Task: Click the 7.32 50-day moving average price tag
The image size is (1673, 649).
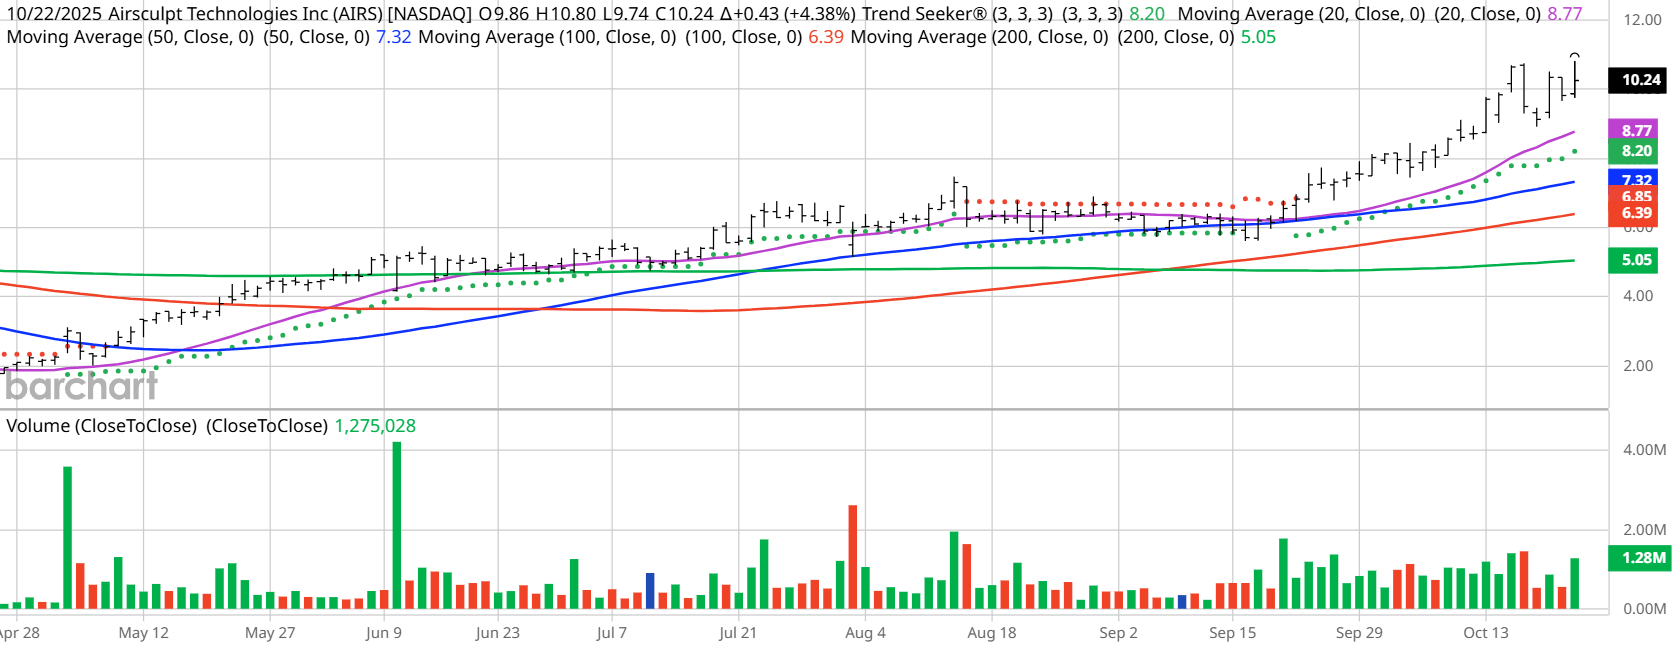Action: [1634, 179]
